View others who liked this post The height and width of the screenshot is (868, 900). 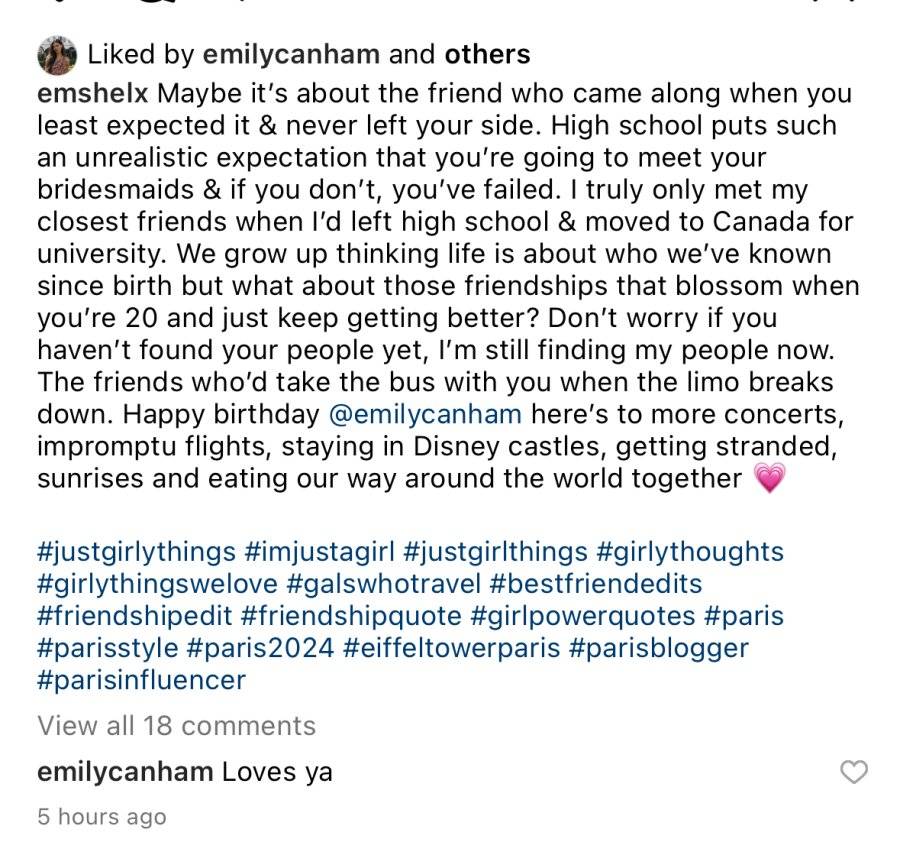tap(487, 55)
